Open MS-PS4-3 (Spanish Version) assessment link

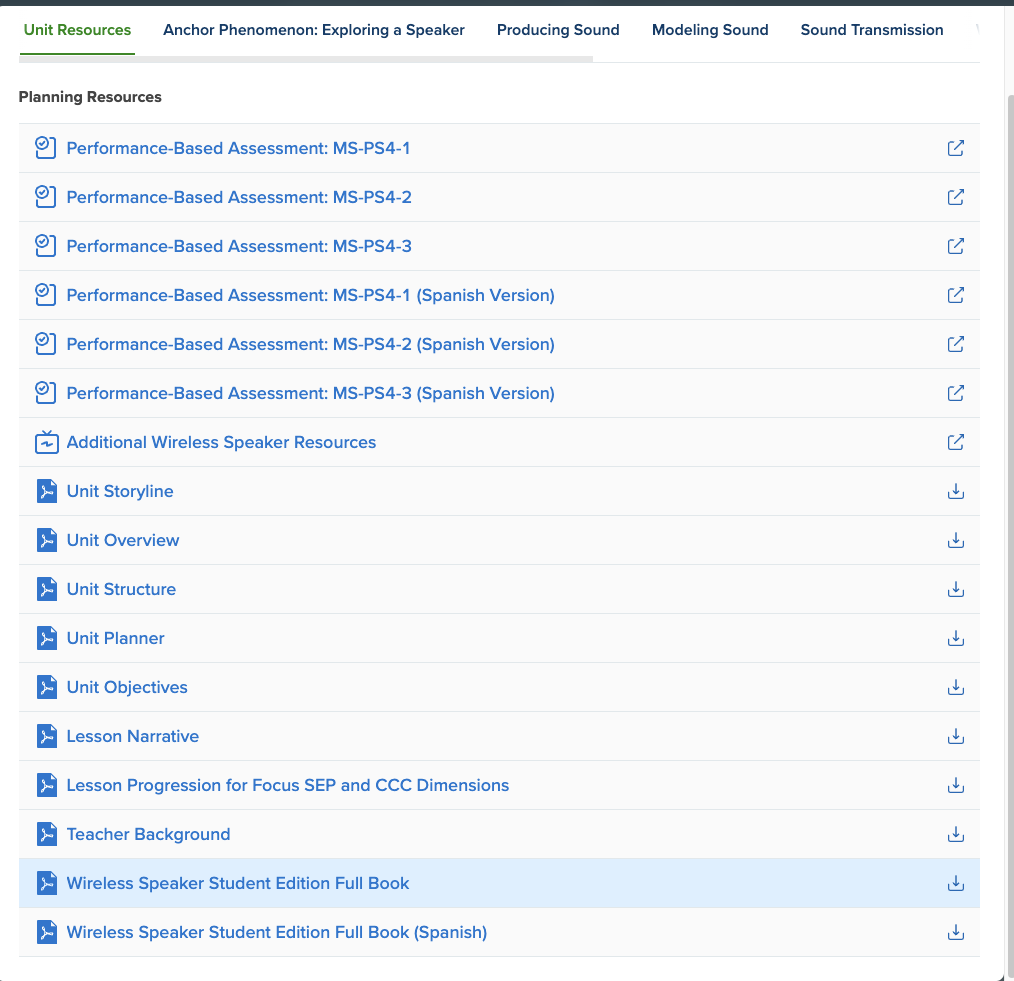[x=310, y=393]
